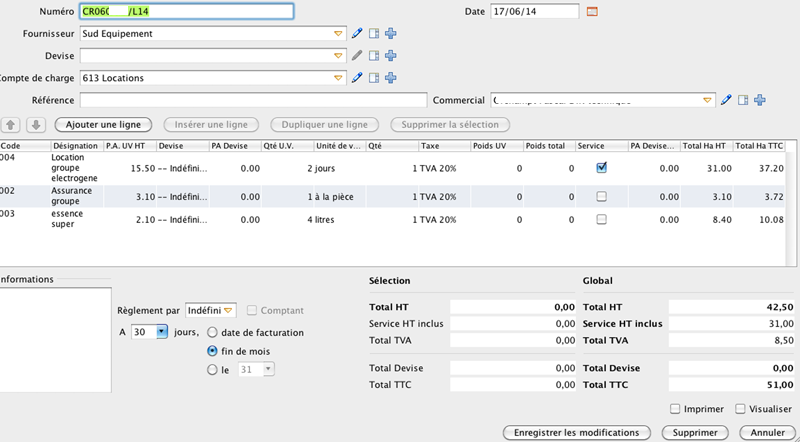800x442 pixels.
Task: Click Supprimer la sélection button
Action: click(x=450, y=125)
